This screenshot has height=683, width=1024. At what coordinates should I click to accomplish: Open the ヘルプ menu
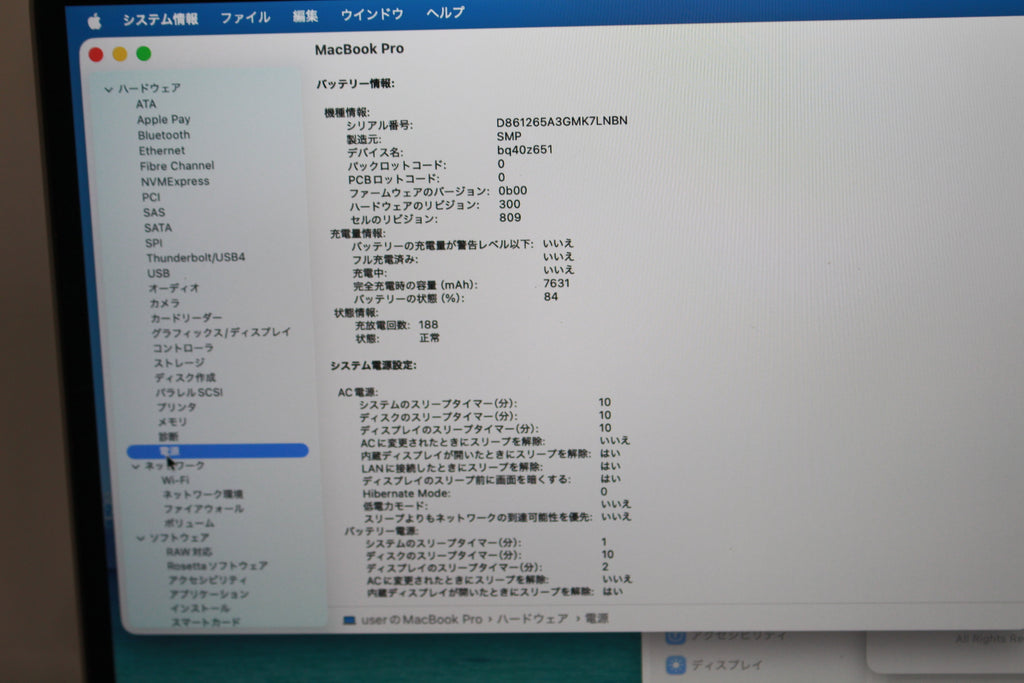coord(445,12)
